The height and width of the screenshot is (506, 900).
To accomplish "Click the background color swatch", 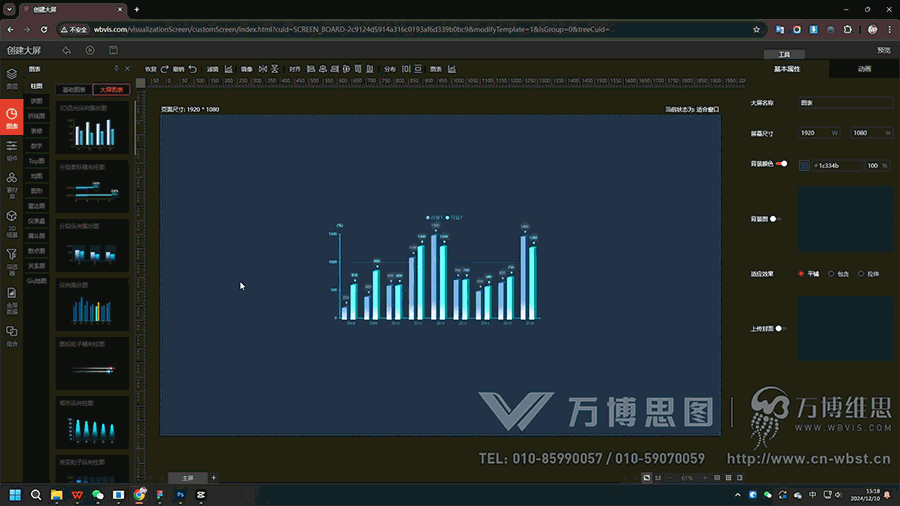I will (x=804, y=165).
